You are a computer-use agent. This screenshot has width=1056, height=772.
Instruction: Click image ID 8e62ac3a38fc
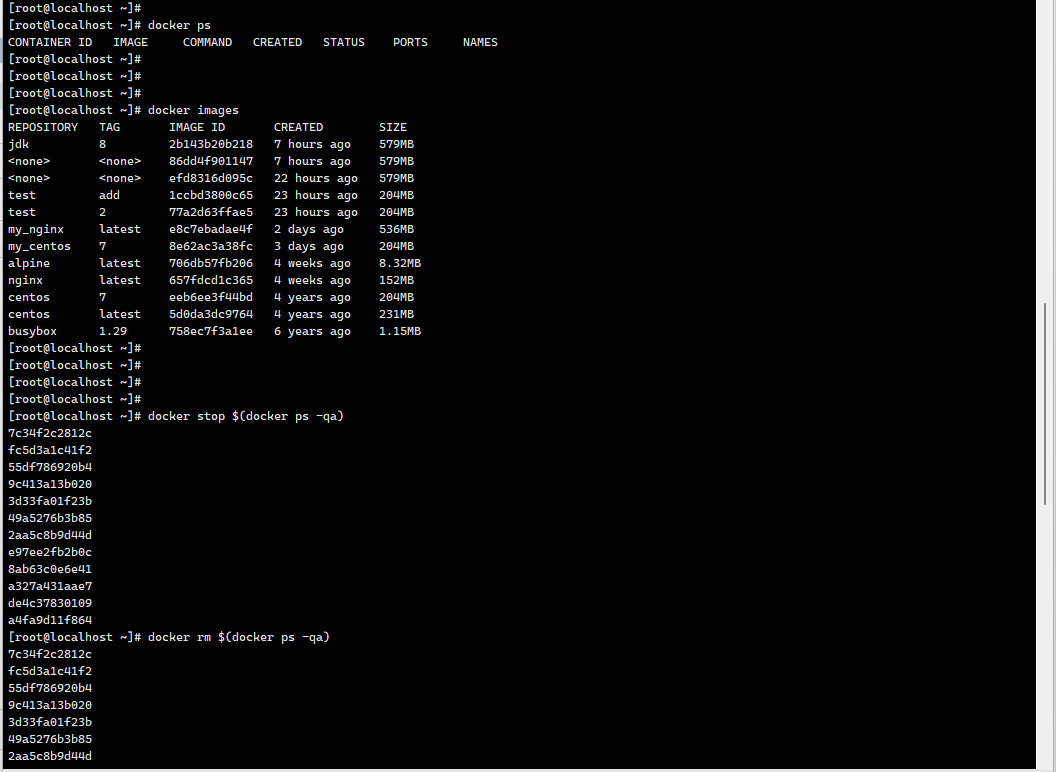click(211, 246)
